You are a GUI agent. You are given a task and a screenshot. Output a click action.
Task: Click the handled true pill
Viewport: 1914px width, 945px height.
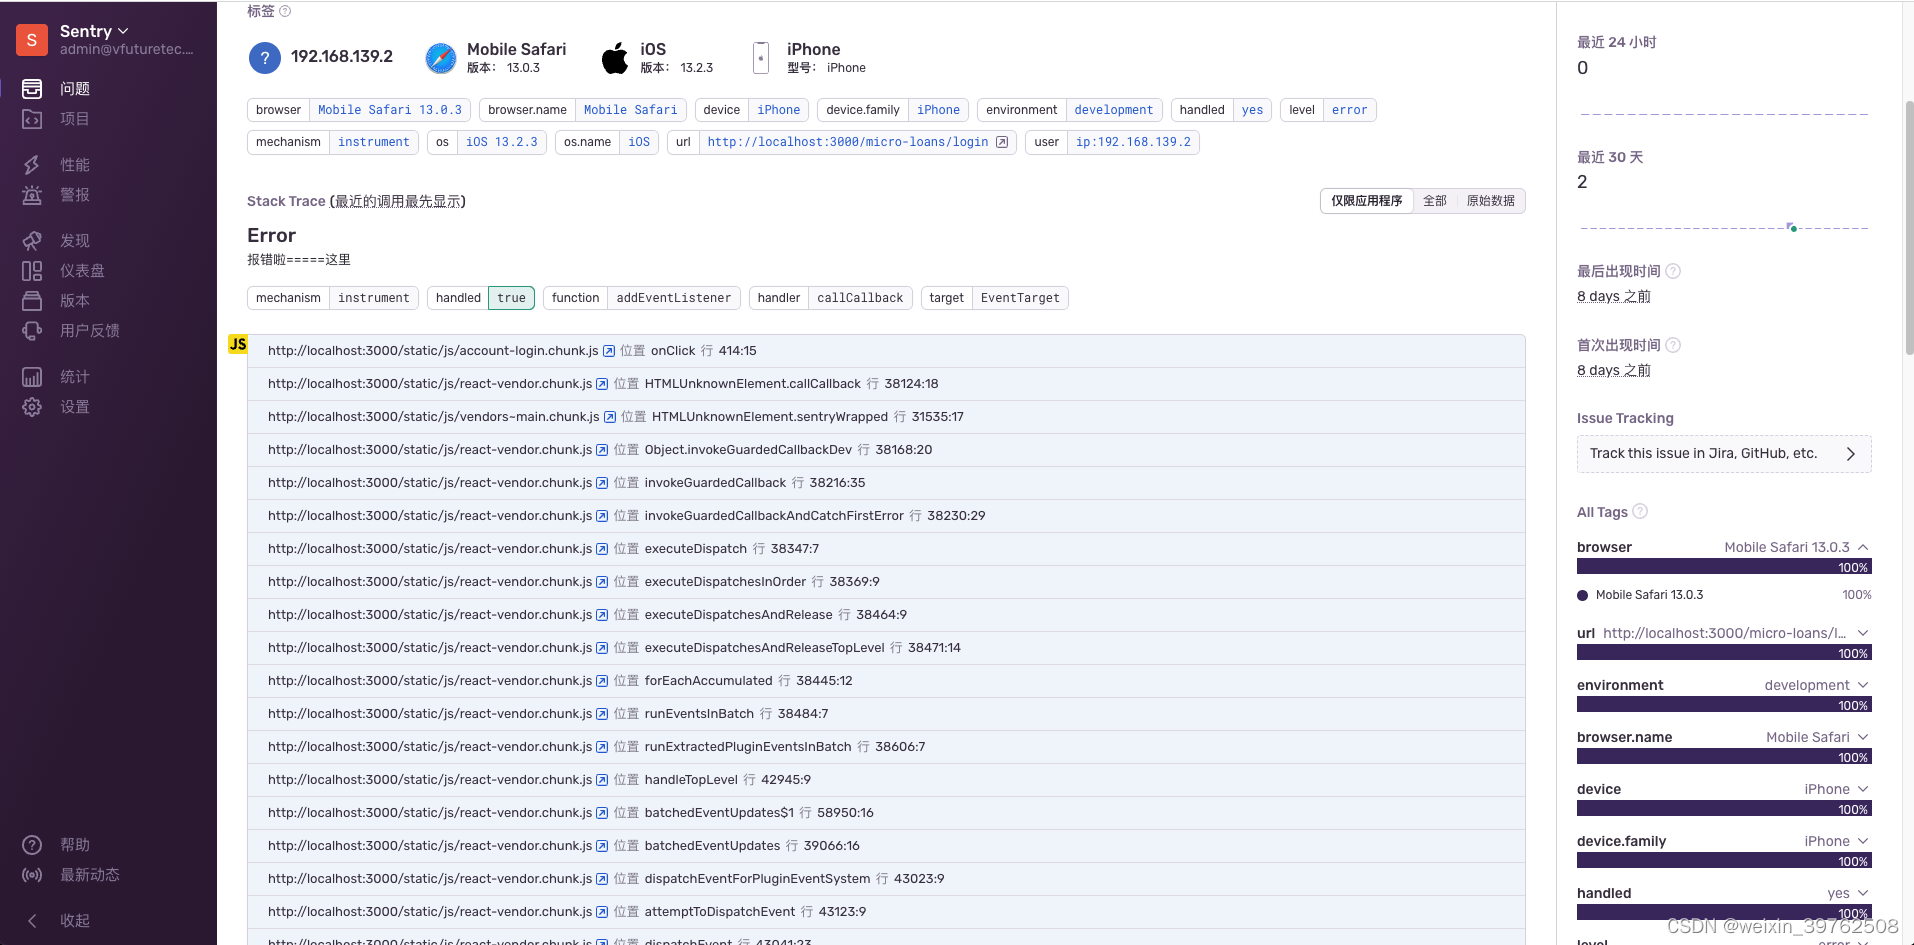(511, 298)
